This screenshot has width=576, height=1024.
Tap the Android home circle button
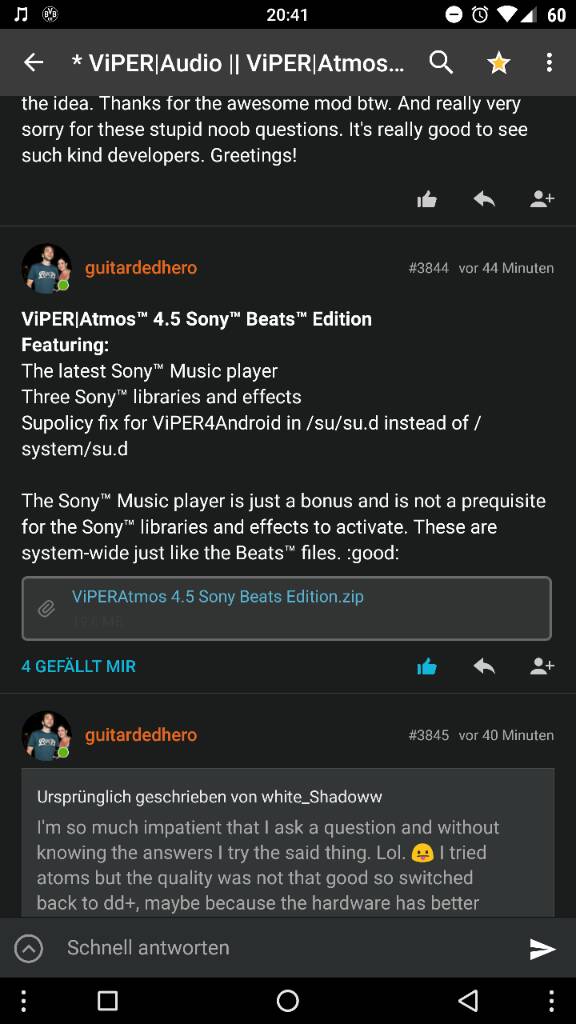point(287,1000)
